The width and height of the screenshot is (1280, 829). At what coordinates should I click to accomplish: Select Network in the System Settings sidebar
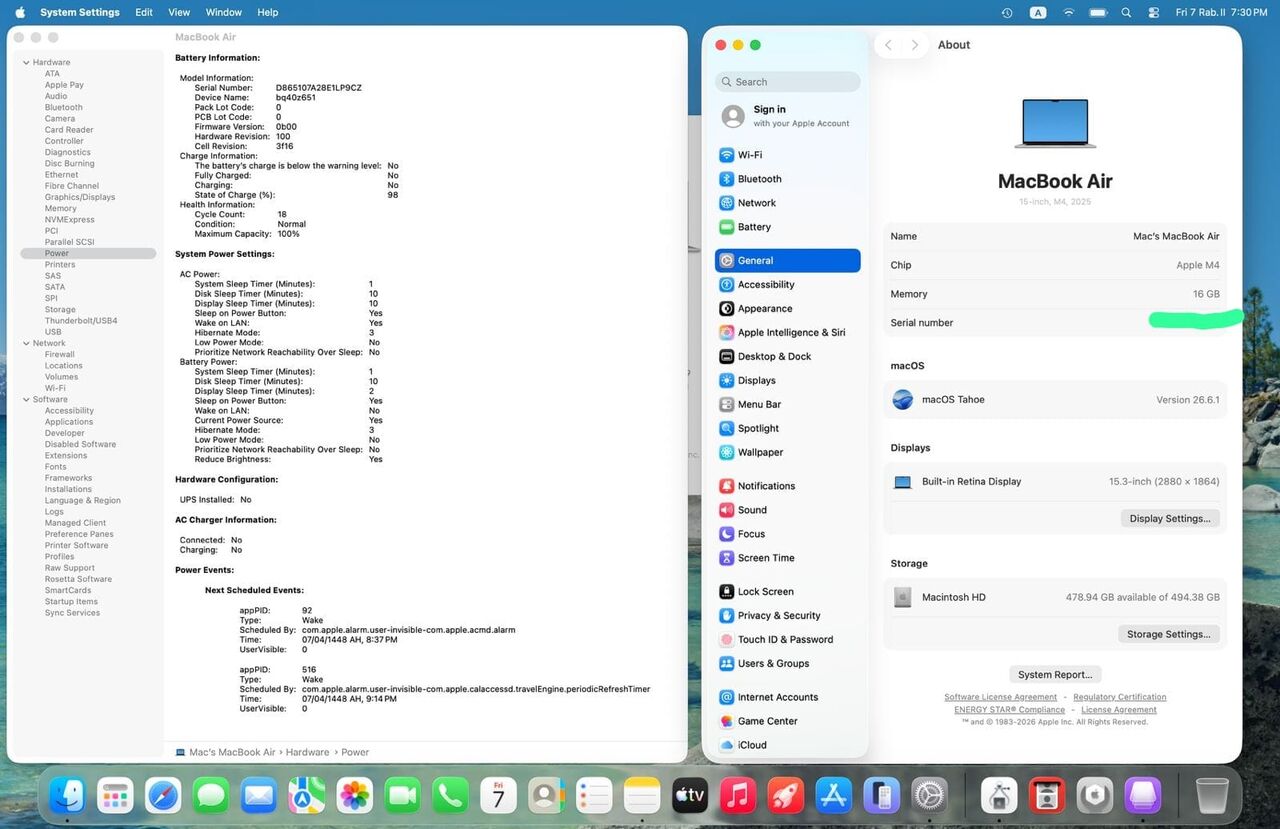tap(787, 203)
